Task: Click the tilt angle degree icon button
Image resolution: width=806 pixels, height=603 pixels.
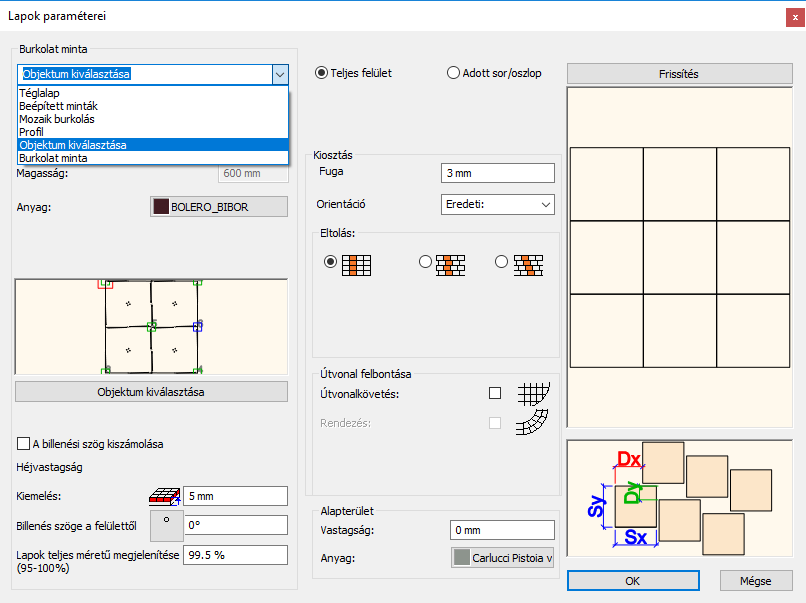Action: pyautogui.click(x=167, y=525)
